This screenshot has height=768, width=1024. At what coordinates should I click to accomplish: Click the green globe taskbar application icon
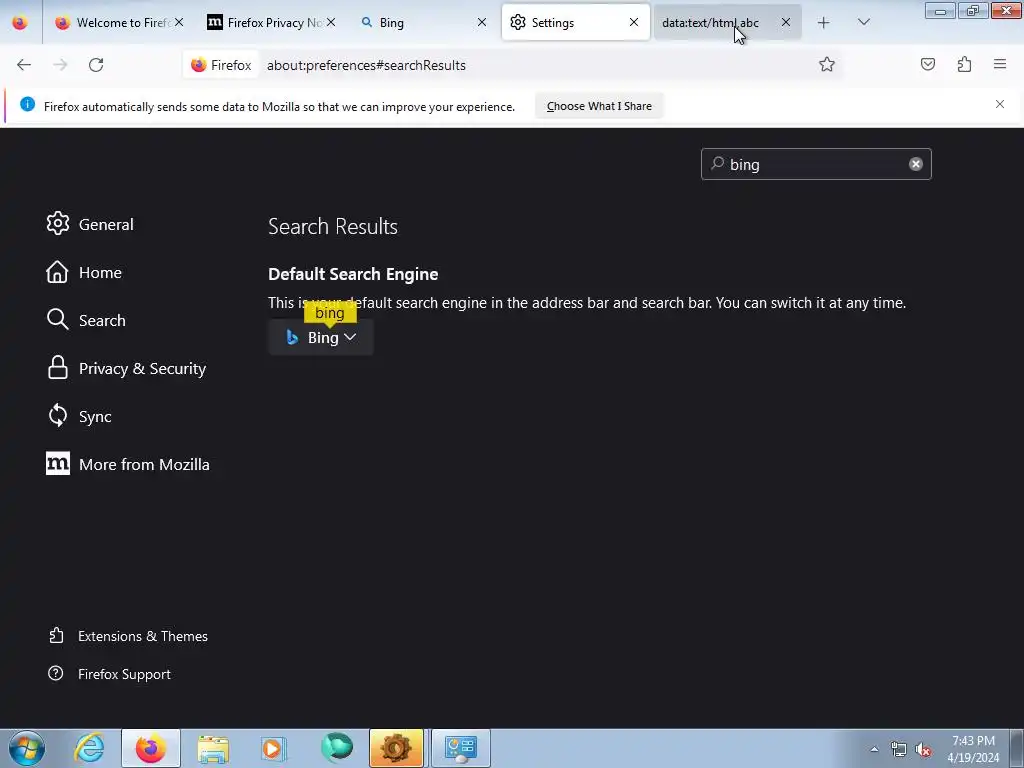[336, 748]
